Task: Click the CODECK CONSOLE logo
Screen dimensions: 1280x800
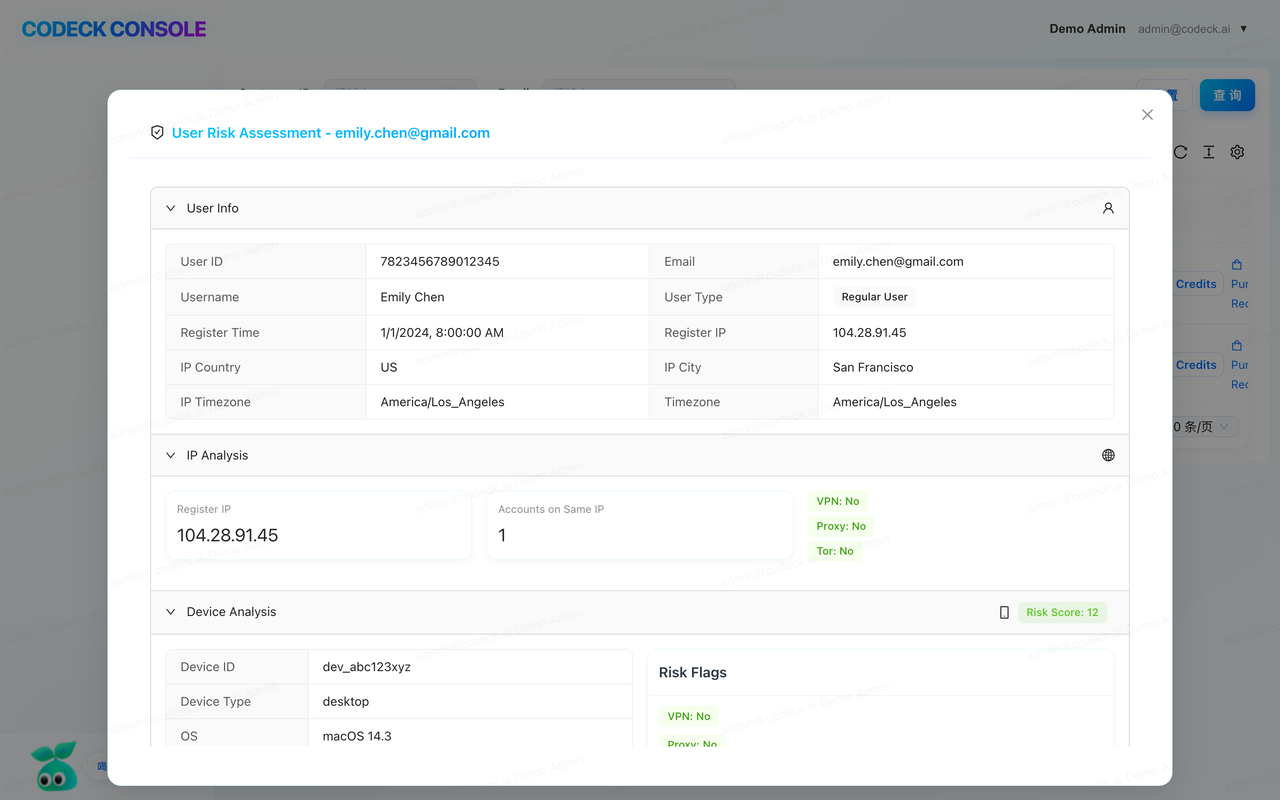Action: pos(112,28)
